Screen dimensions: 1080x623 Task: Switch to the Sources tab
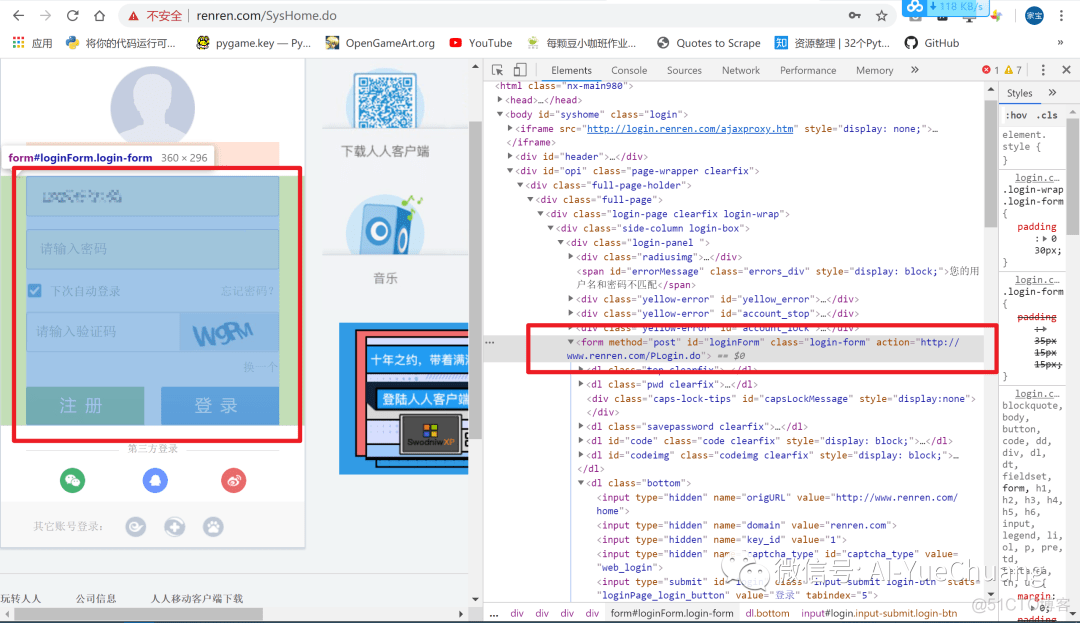(684, 70)
